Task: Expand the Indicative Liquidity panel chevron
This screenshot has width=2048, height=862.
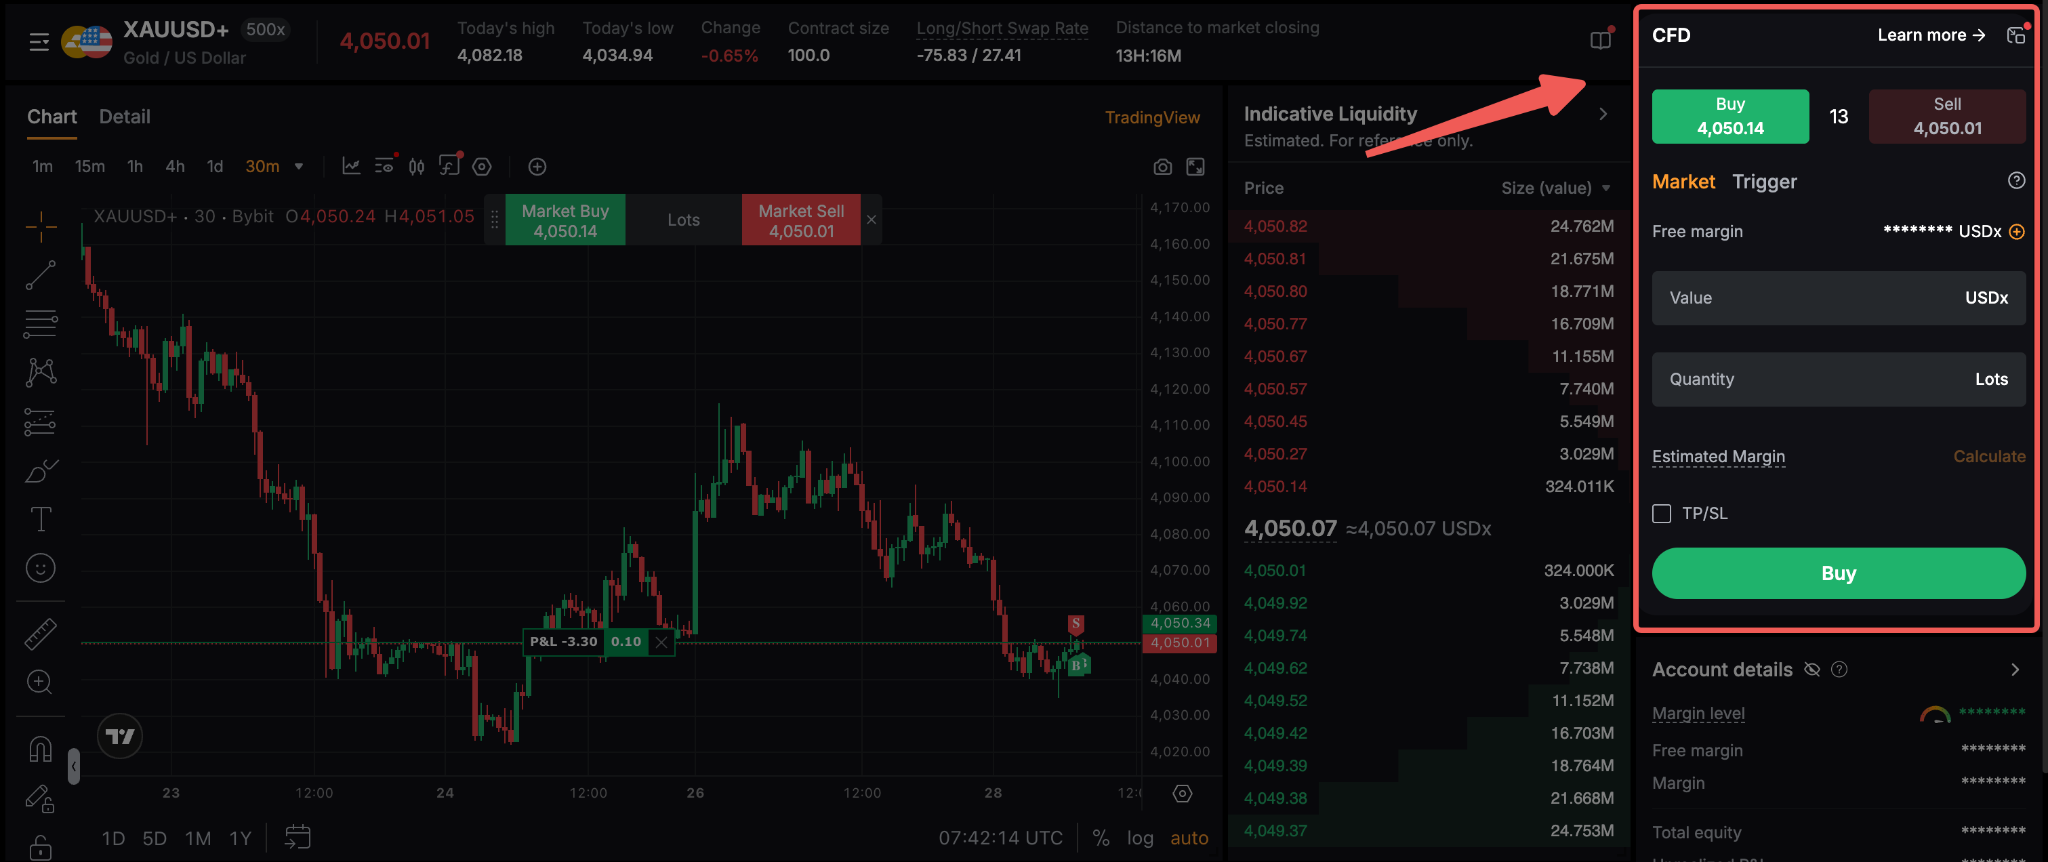Action: pos(1603,114)
